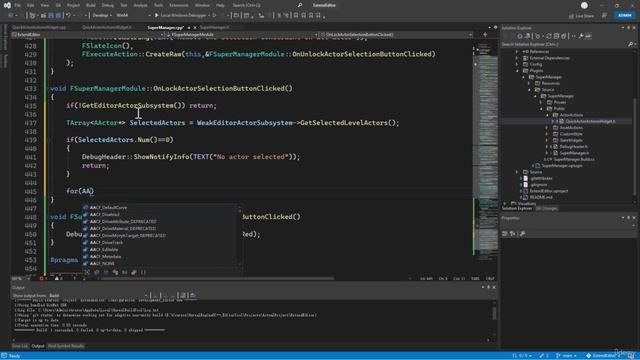Select README.md in Solution Explorer
The image size is (640, 360).
541,197
